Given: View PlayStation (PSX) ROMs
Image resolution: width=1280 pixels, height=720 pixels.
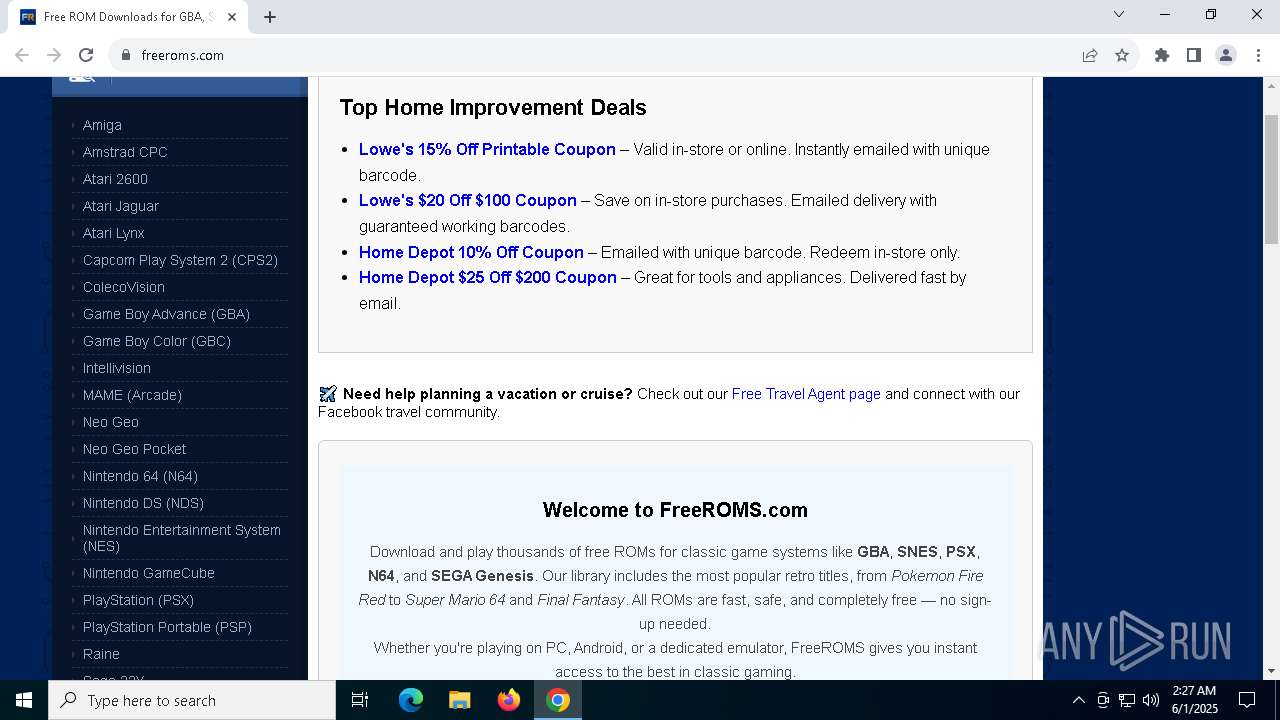Looking at the screenshot, I should [x=138, y=600].
